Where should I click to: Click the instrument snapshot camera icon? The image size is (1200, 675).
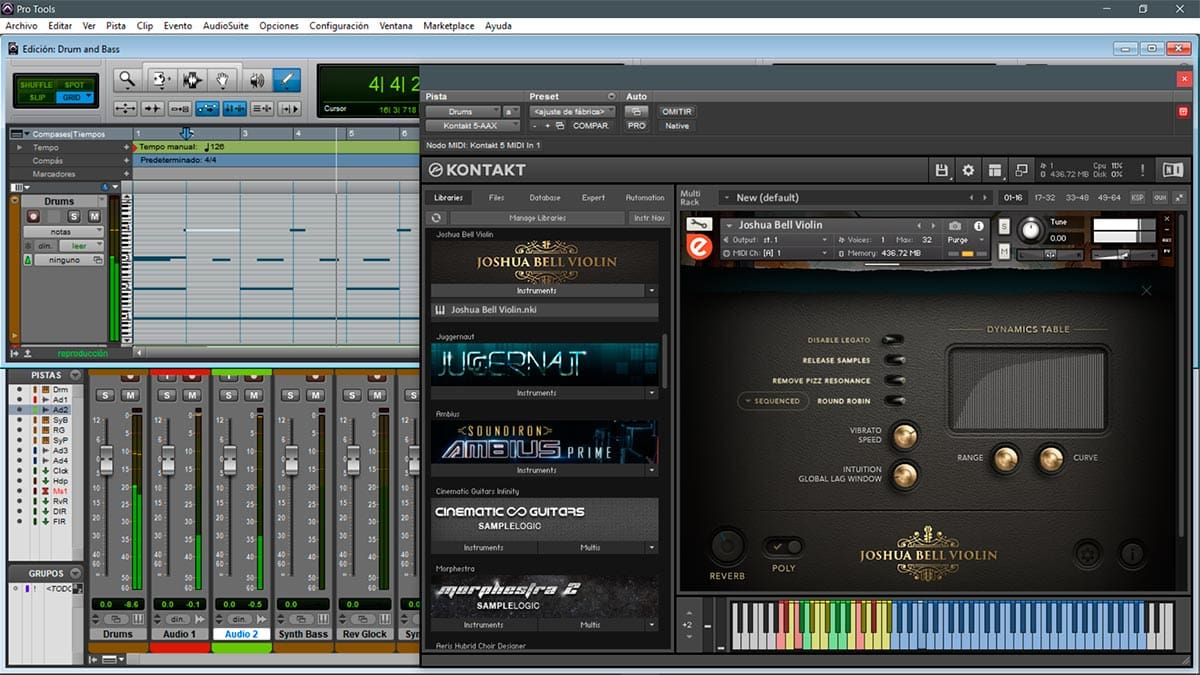[955, 226]
